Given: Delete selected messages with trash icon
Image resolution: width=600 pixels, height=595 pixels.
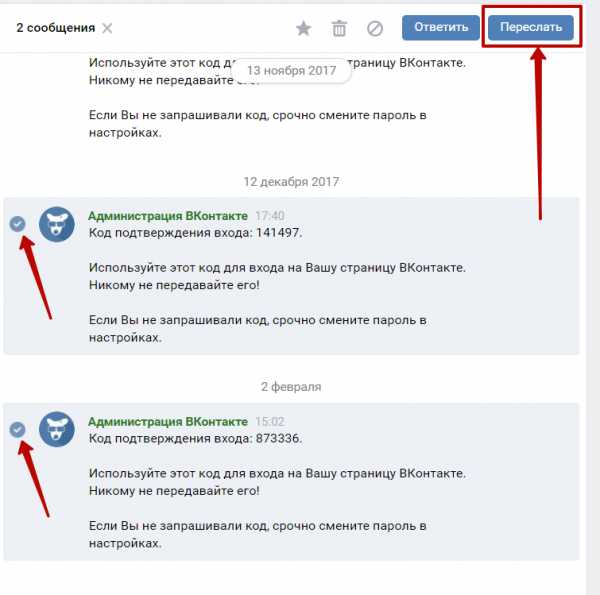Looking at the screenshot, I should pos(339,28).
